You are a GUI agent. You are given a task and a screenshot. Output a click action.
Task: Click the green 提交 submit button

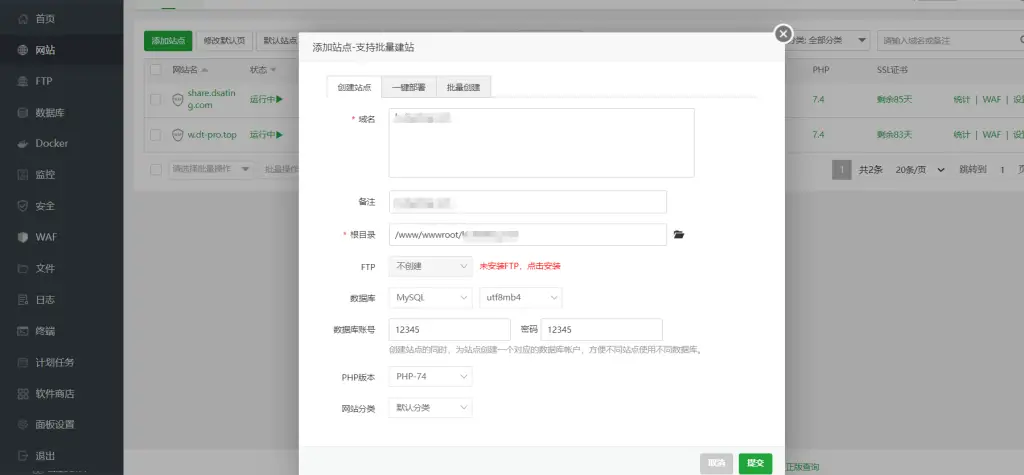[x=755, y=463]
